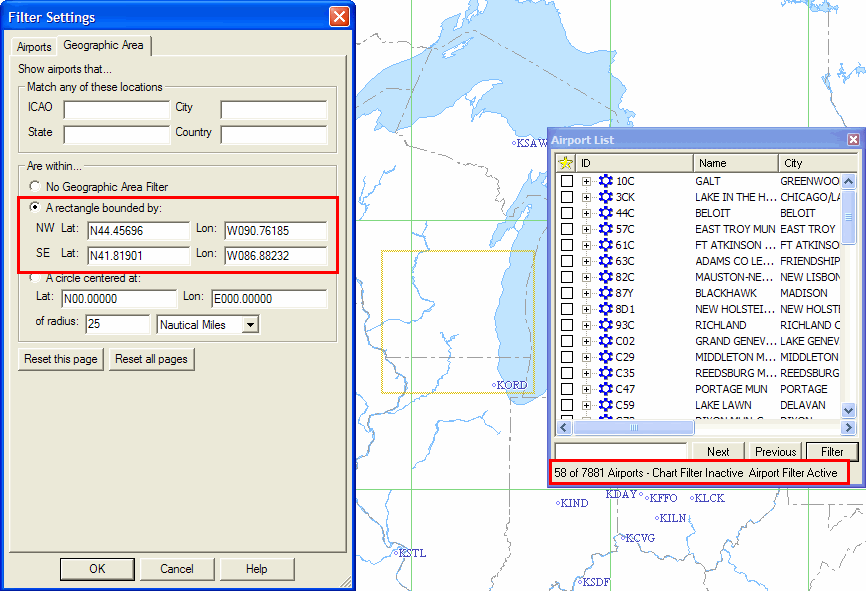Click the airport icon for C35

tap(606, 373)
